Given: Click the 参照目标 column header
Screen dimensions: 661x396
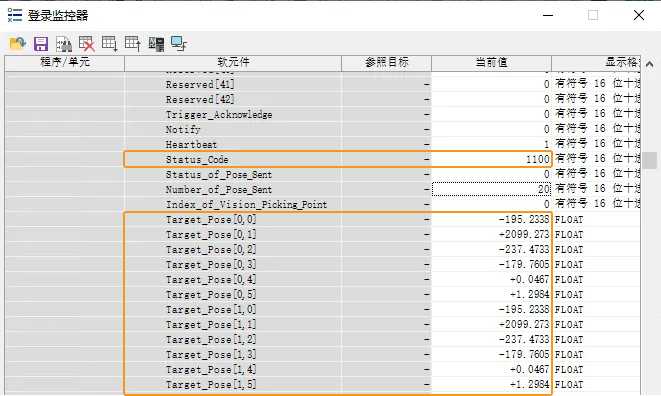Looking at the screenshot, I should click(x=386, y=63).
